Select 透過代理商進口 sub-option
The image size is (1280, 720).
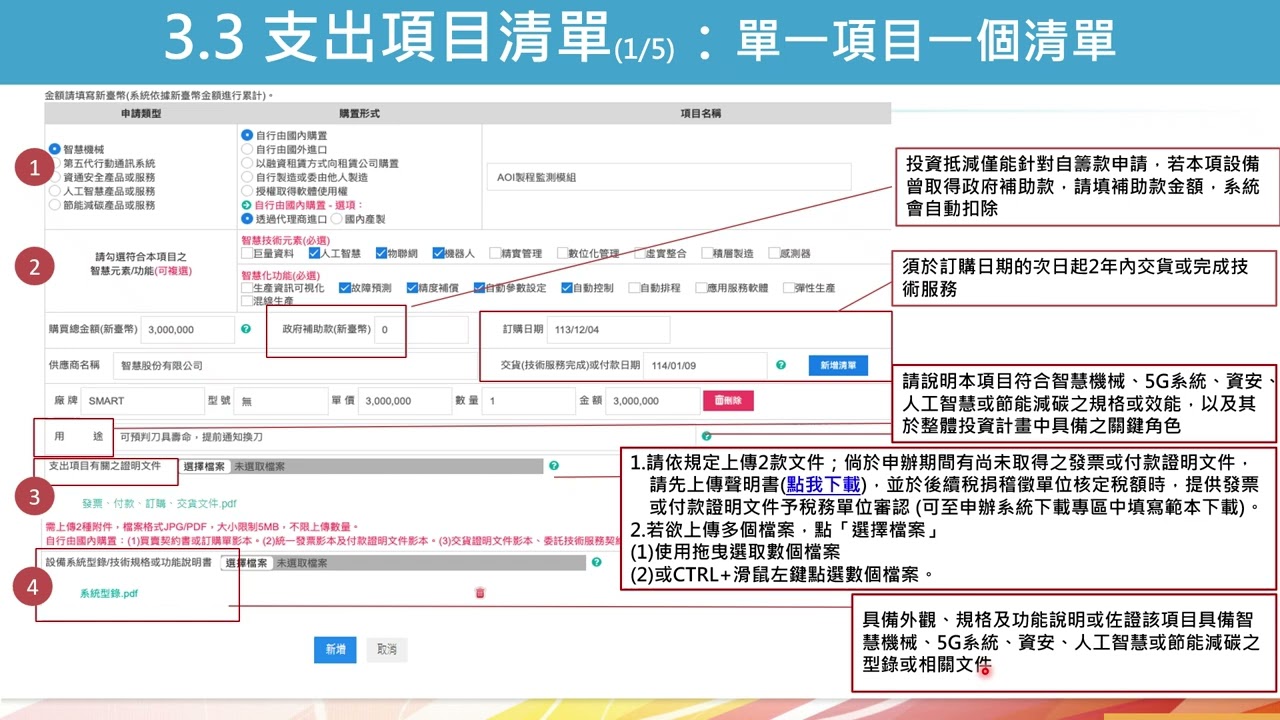[x=247, y=218]
